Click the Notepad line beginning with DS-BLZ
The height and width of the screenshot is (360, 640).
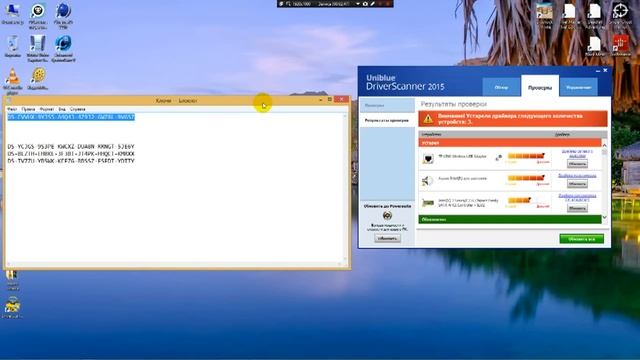(x=71, y=154)
